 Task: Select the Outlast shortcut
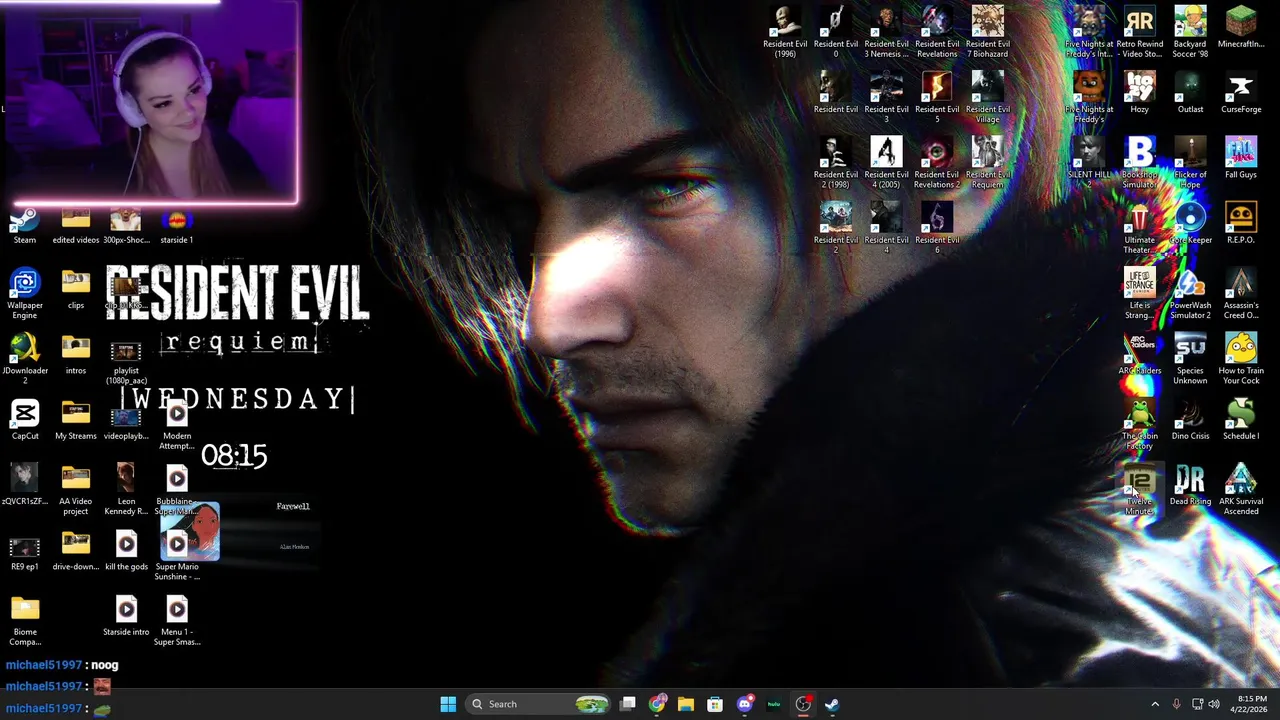tap(1190, 92)
